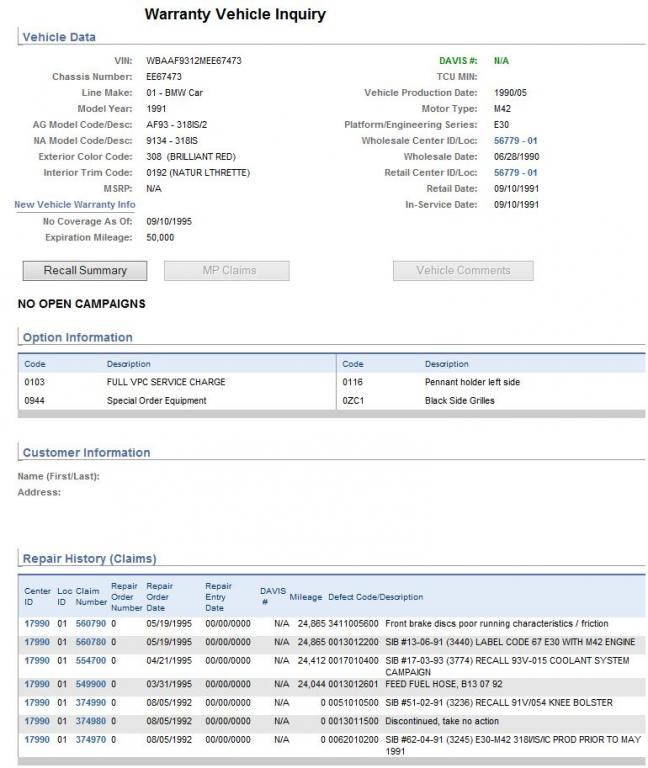Click the Vehicle Comments button
This screenshot has height=768, width=648.
click(462, 270)
